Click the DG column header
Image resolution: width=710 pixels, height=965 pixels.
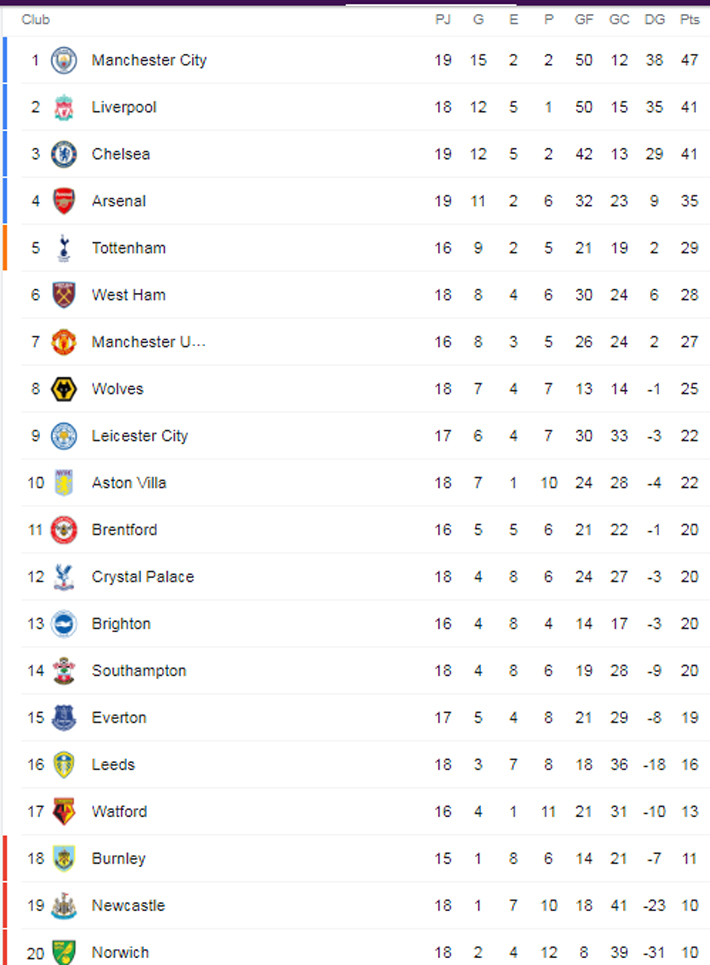tap(654, 20)
